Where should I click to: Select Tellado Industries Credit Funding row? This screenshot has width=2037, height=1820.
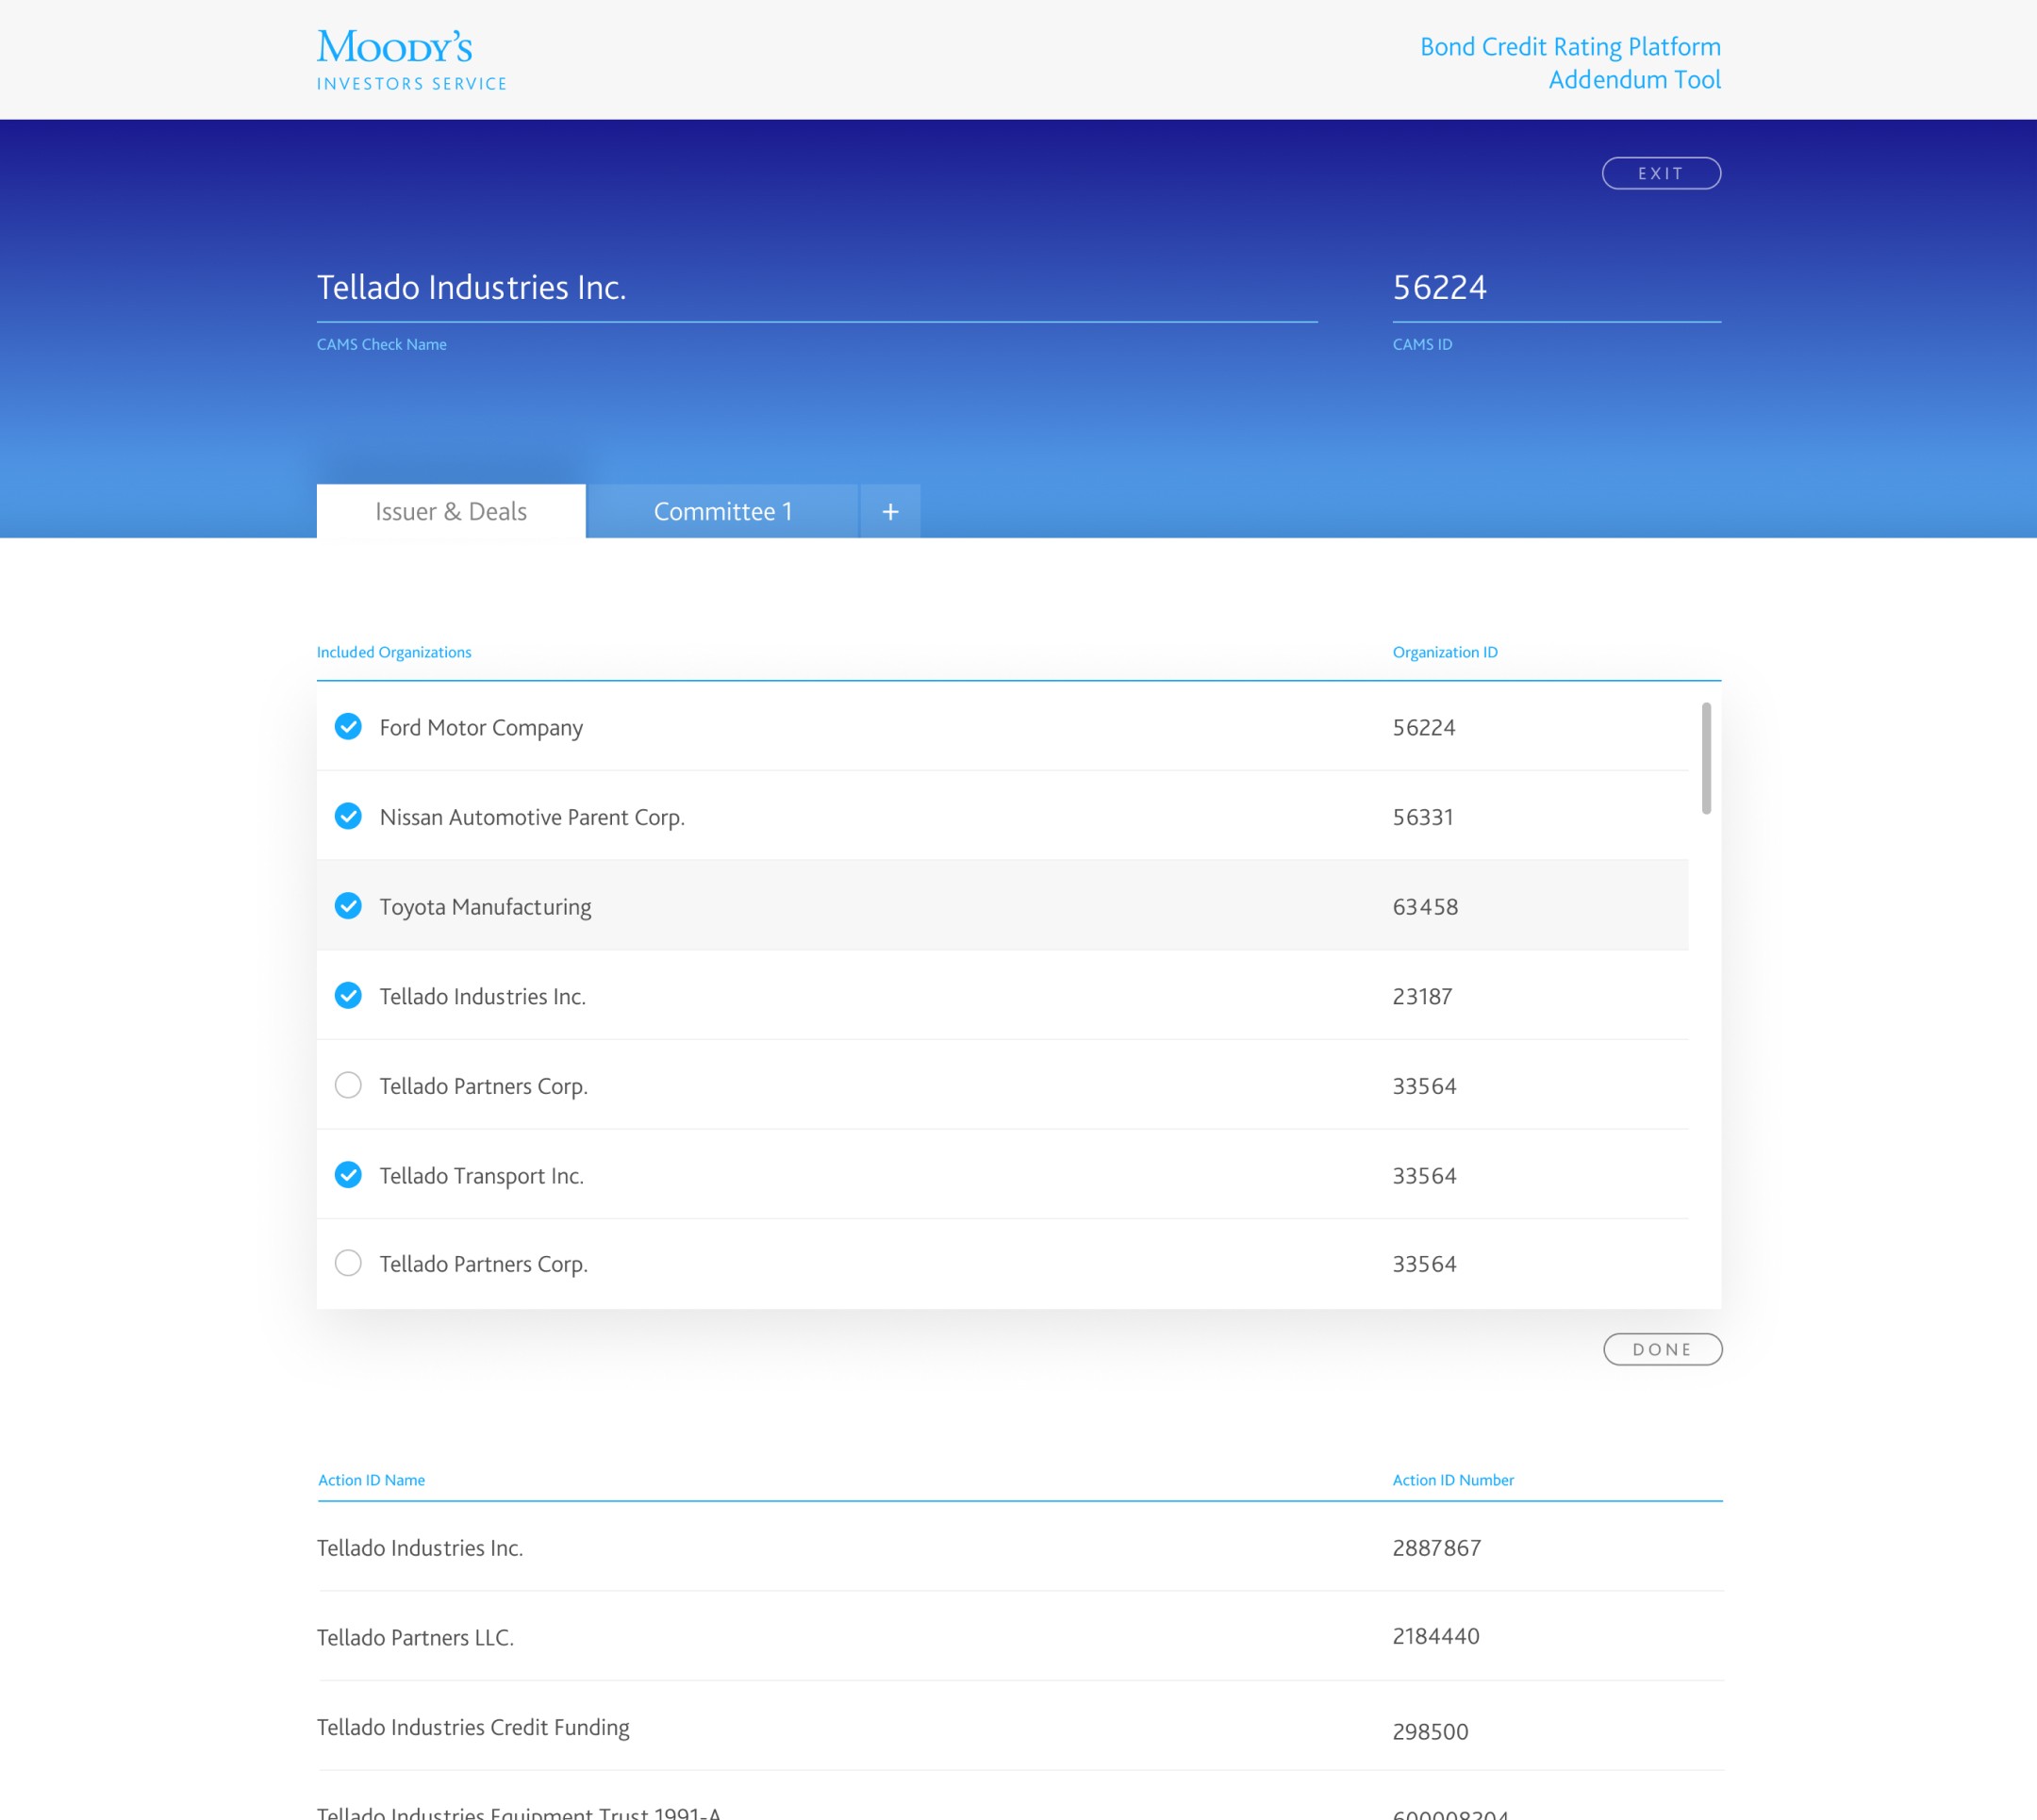(x=473, y=1727)
